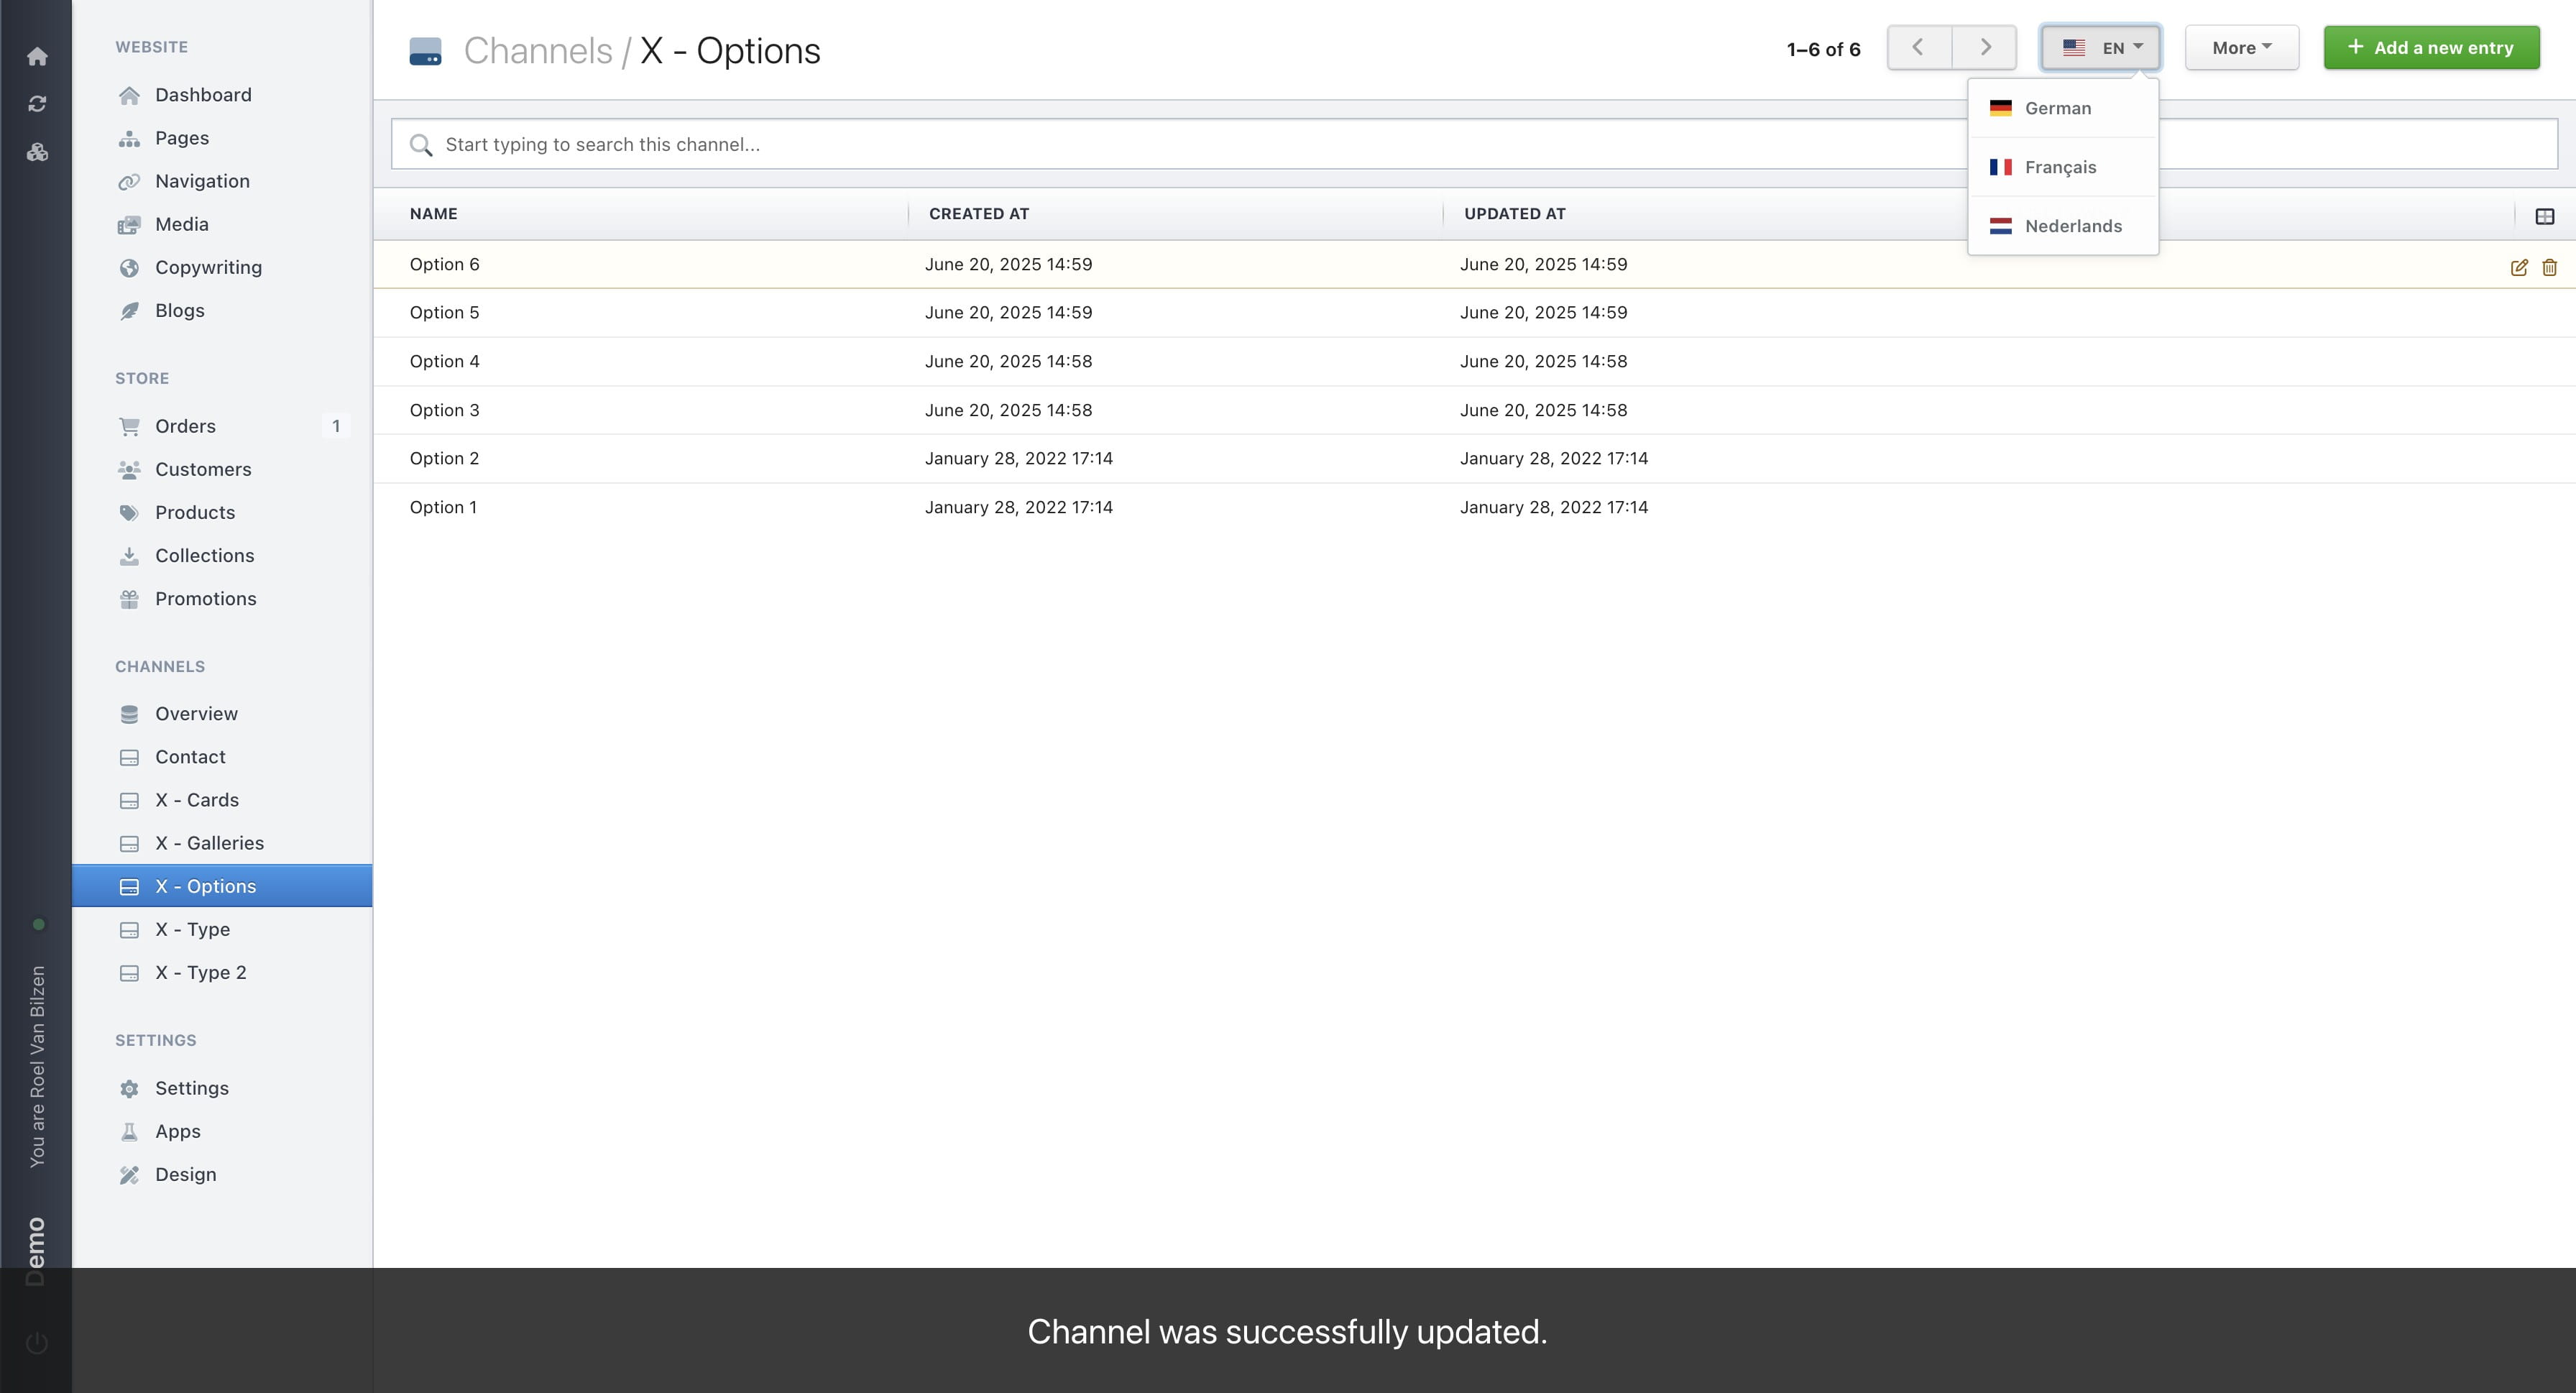Click the home icon in the dark sidebar
The width and height of the screenshot is (2576, 1393).
(37, 57)
